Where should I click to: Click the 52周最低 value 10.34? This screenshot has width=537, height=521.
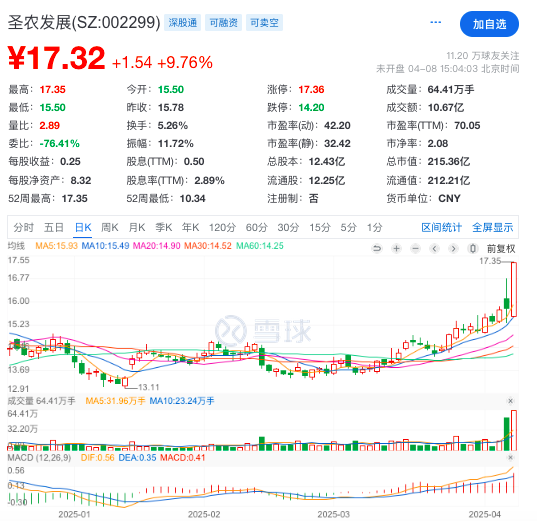(x=192, y=198)
